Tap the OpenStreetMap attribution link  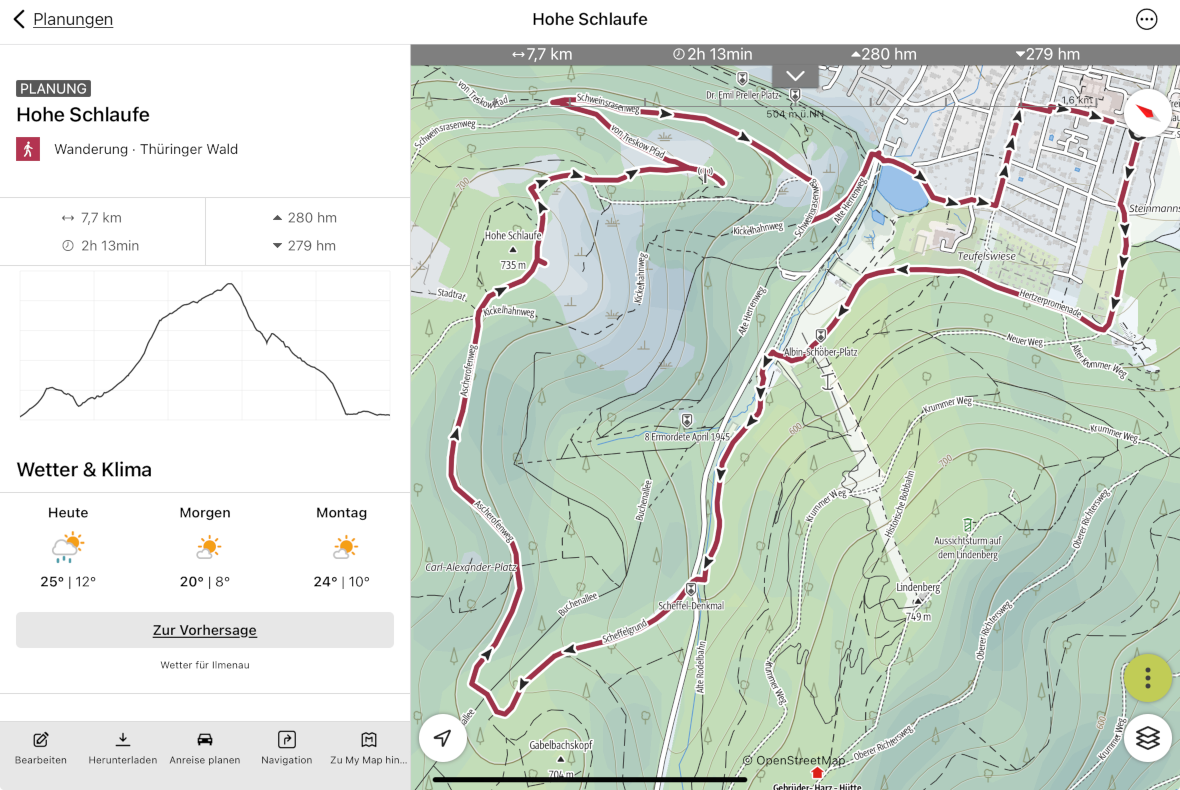pos(800,761)
